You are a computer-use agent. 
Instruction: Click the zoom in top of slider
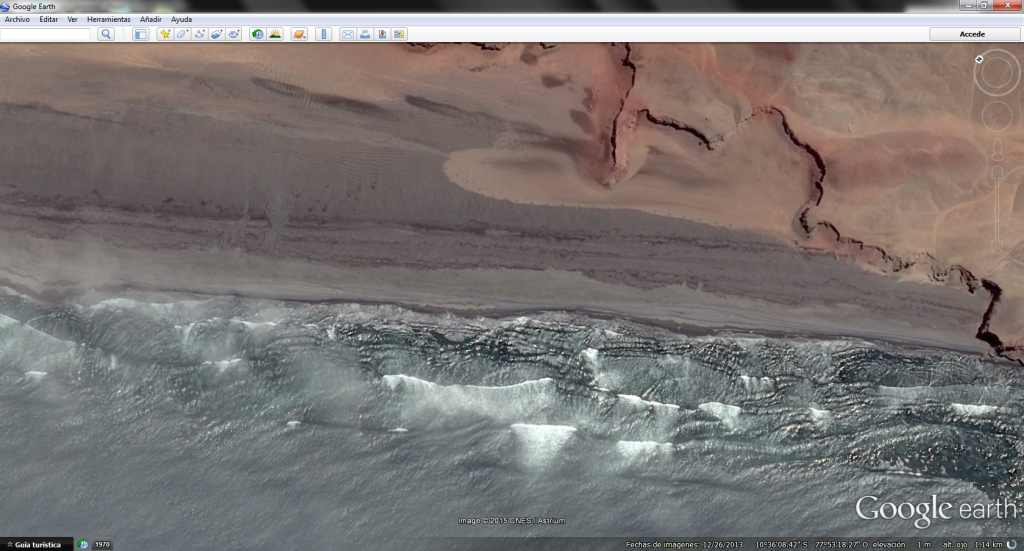pos(997,172)
